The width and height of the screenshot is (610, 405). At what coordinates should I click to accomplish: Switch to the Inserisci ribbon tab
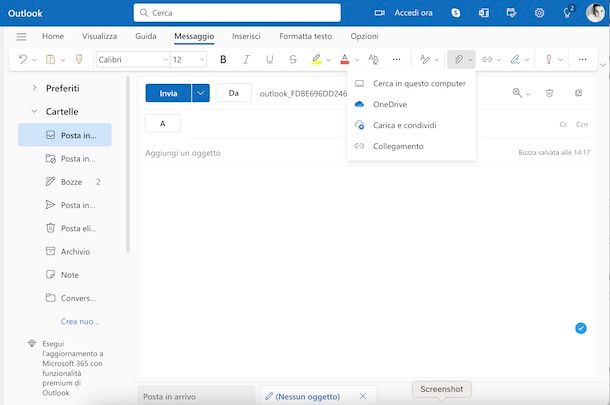click(x=246, y=36)
